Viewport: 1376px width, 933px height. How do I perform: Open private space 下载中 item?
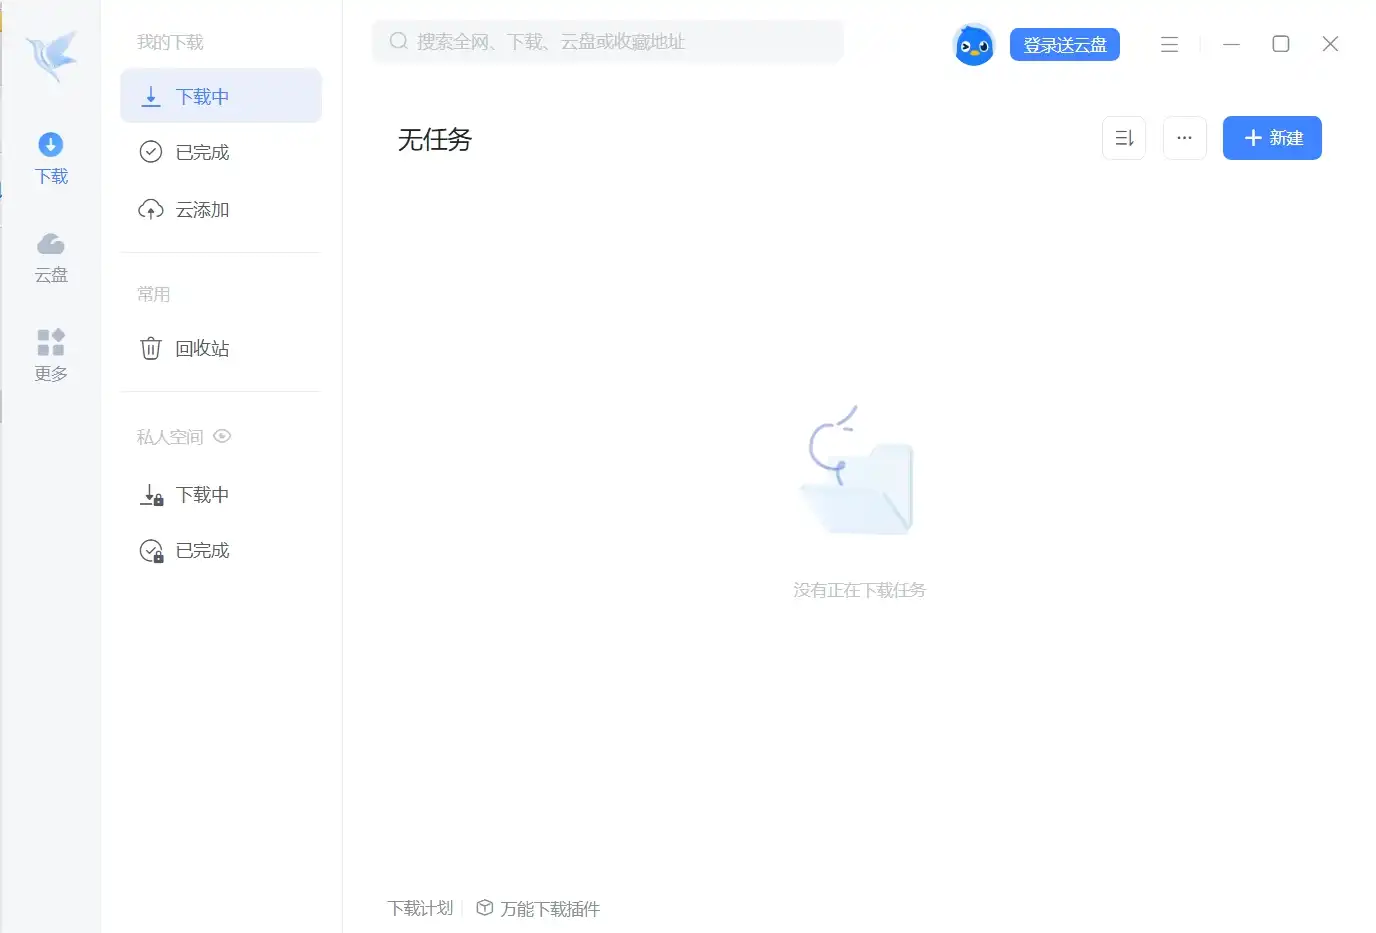[221, 495]
